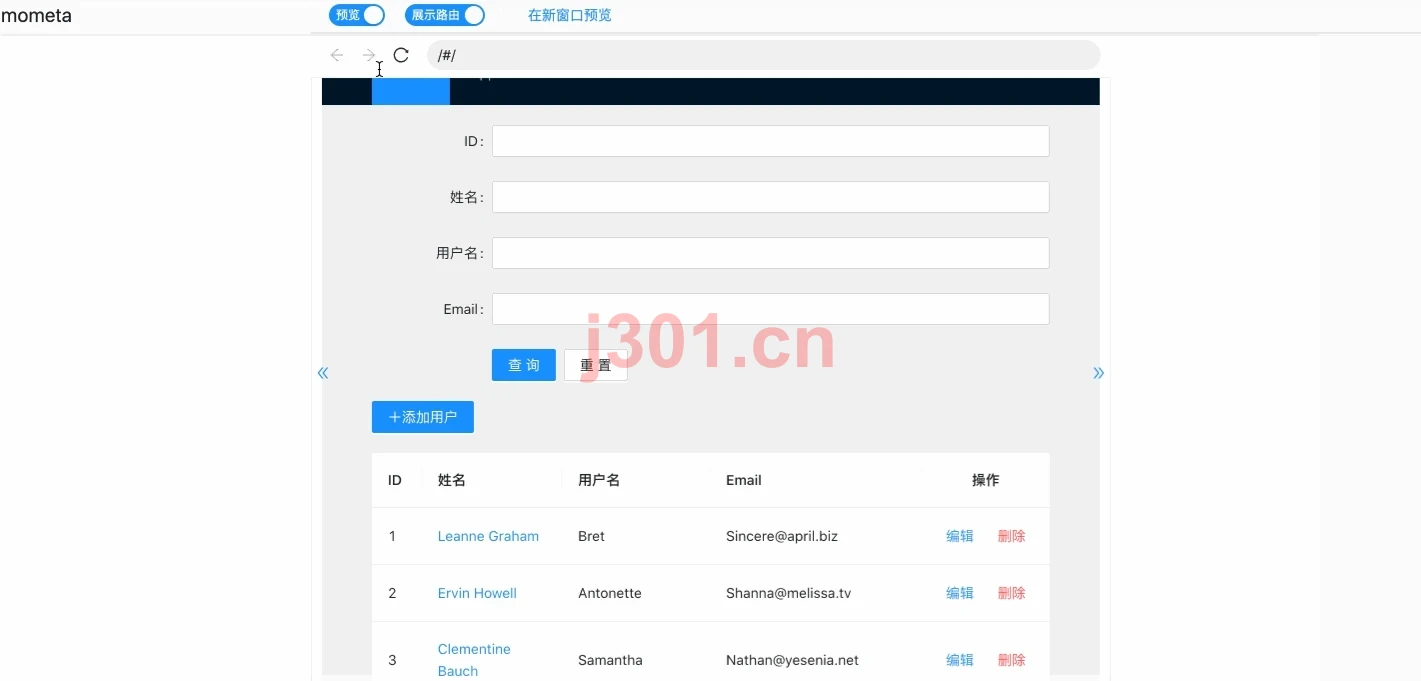Select email cell Sincere@april.biz
Viewport: 1421px width, 681px height.
(782, 536)
